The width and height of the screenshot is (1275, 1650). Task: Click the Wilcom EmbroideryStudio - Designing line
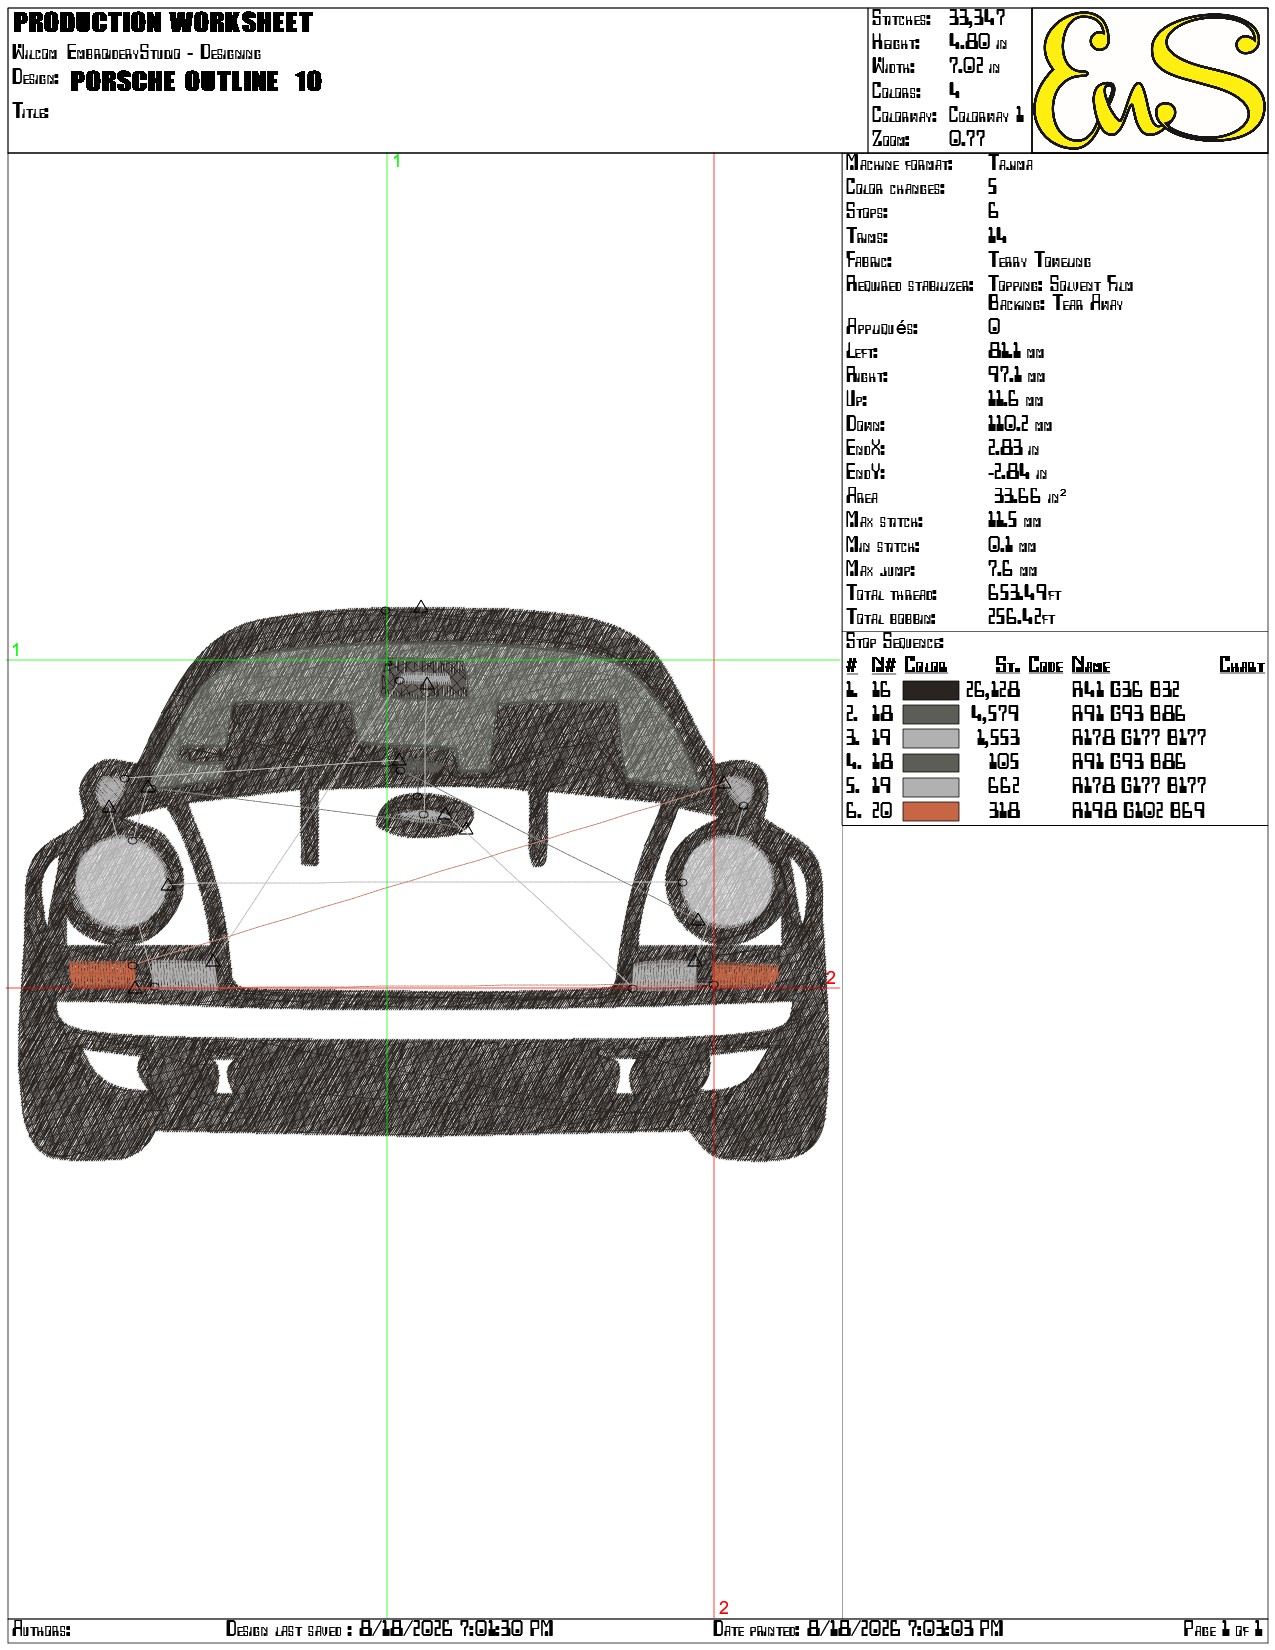(x=136, y=53)
